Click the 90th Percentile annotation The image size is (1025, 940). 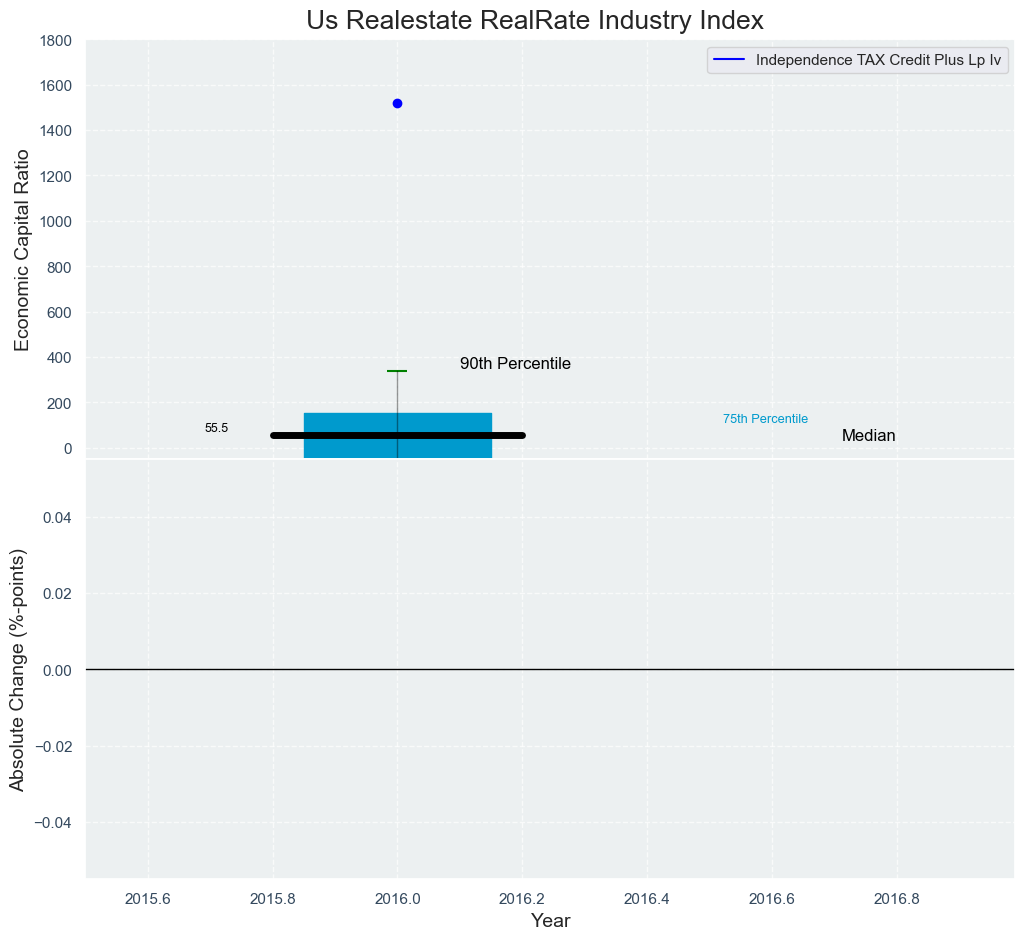(515, 364)
